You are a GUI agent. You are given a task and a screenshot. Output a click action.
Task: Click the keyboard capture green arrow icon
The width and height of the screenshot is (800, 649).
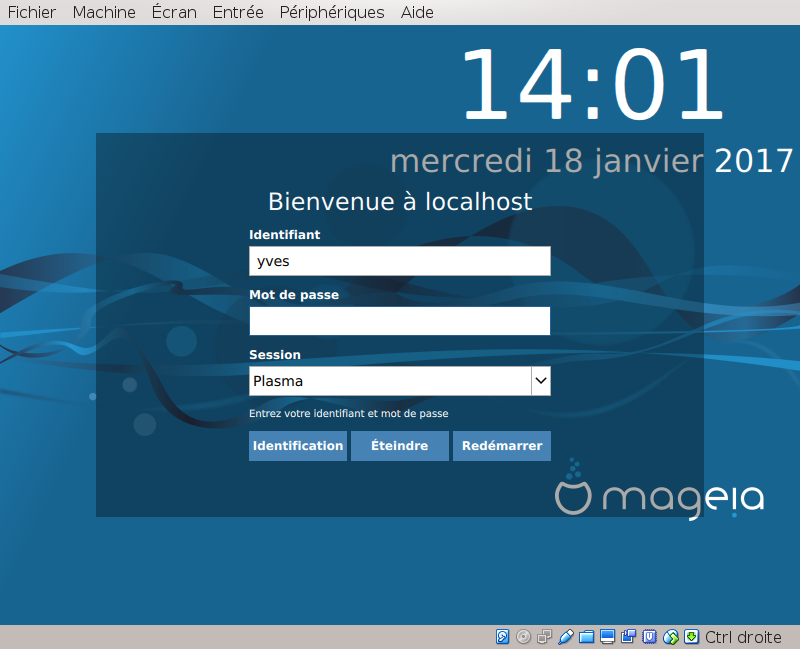click(x=691, y=637)
